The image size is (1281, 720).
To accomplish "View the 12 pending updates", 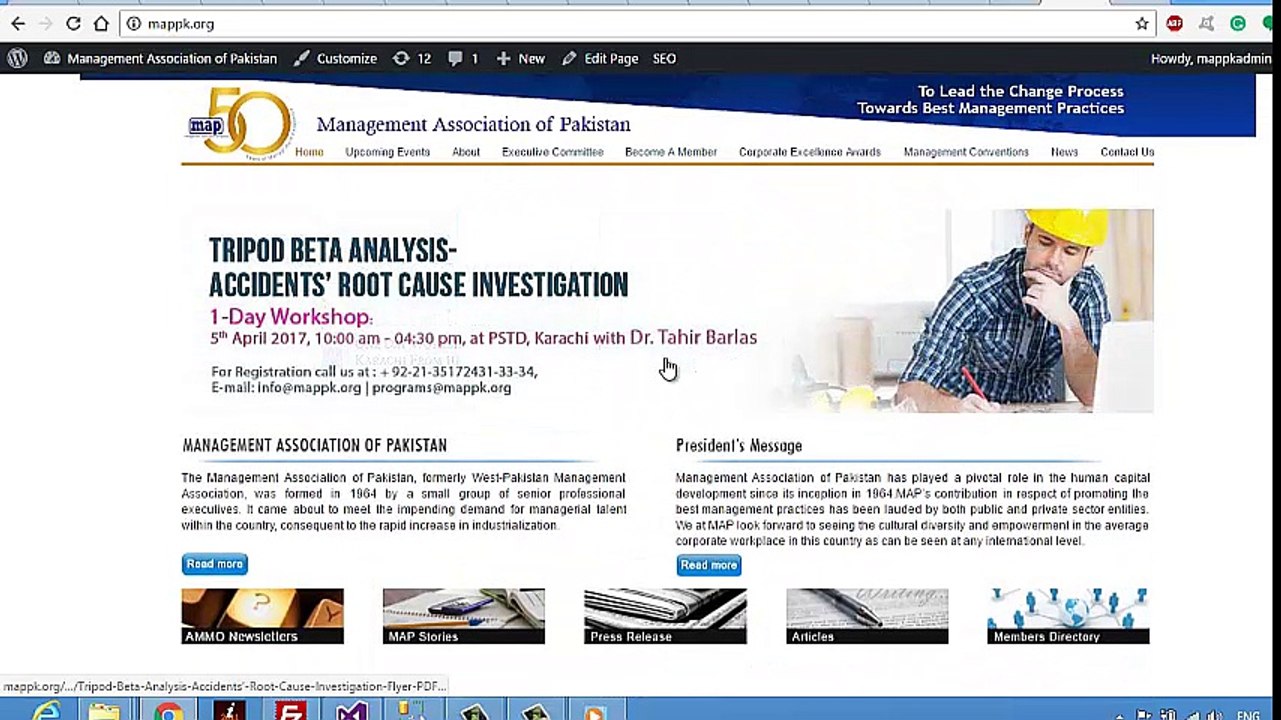I will tap(412, 58).
